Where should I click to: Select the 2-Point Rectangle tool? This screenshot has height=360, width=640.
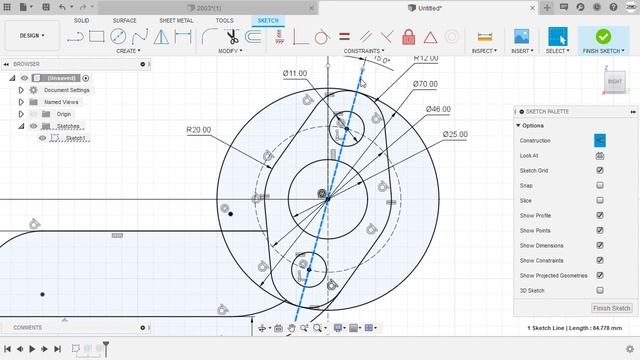[97, 37]
